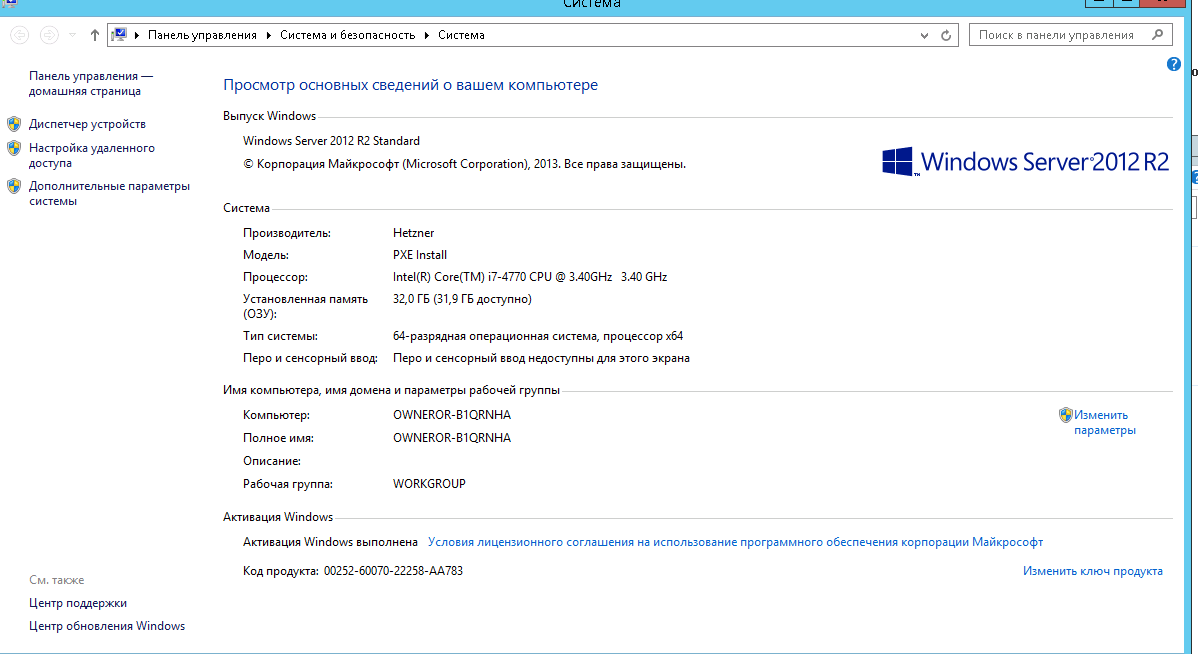Open Дополнительные параметры системы link
The image size is (1198, 654).
click(109, 193)
